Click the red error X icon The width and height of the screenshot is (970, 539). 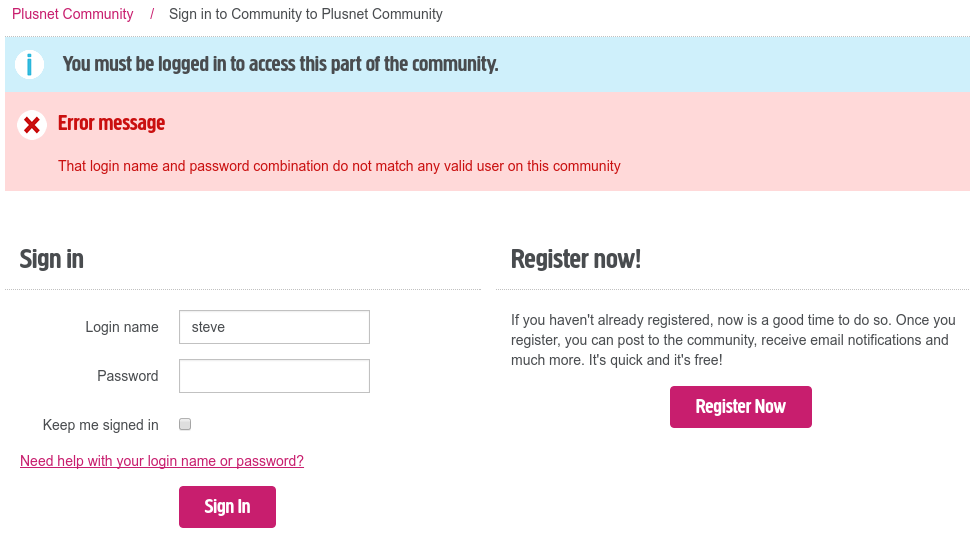tap(32, 125)
